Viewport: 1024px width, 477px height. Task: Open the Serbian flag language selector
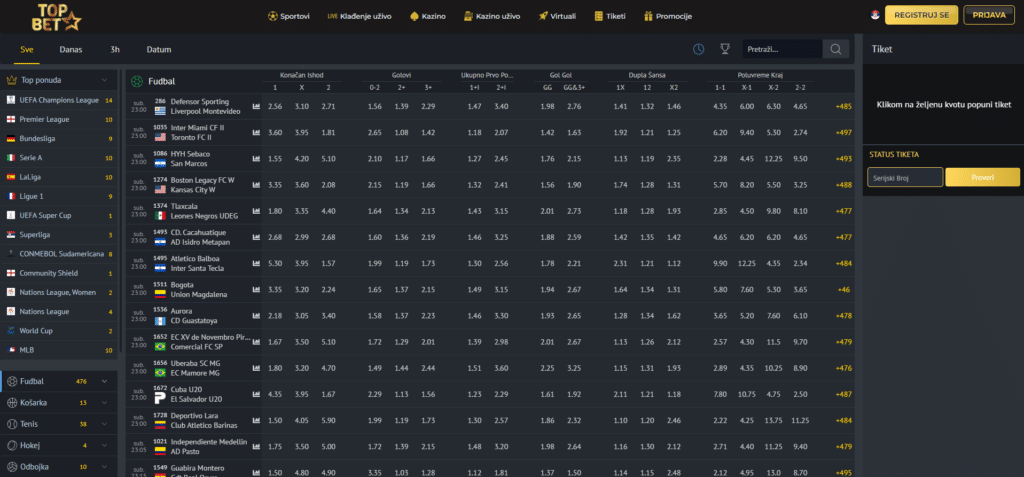[874, 15]
